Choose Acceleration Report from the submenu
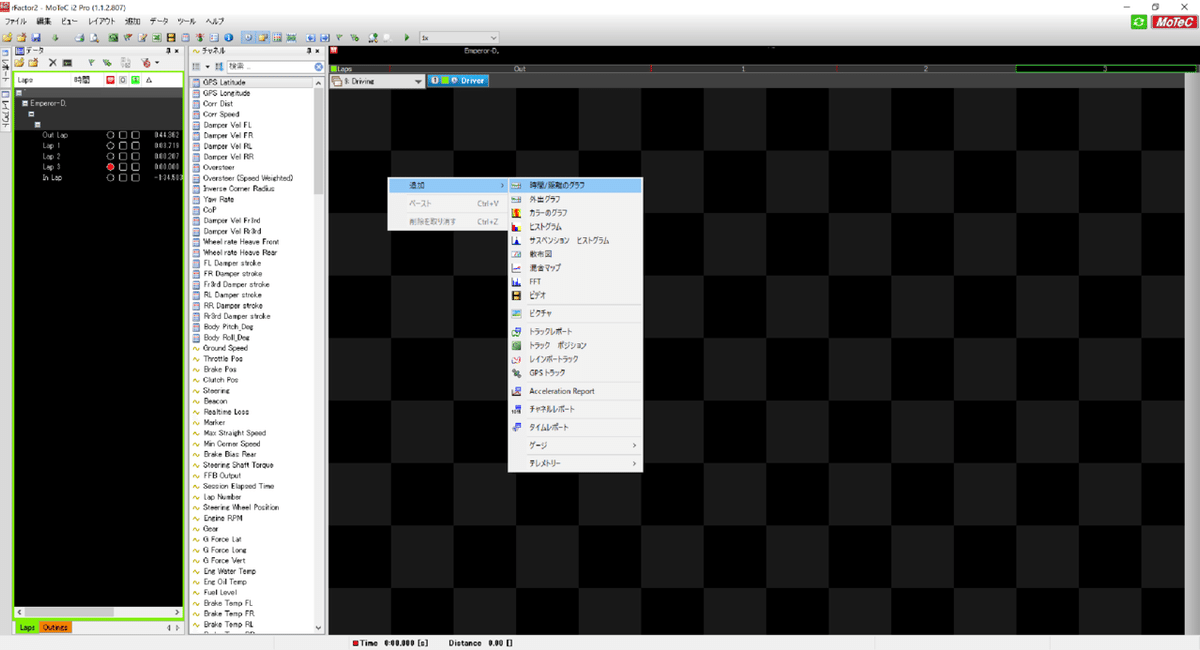The height and width of the screenshot is (650, 1200). click(575, 391)
